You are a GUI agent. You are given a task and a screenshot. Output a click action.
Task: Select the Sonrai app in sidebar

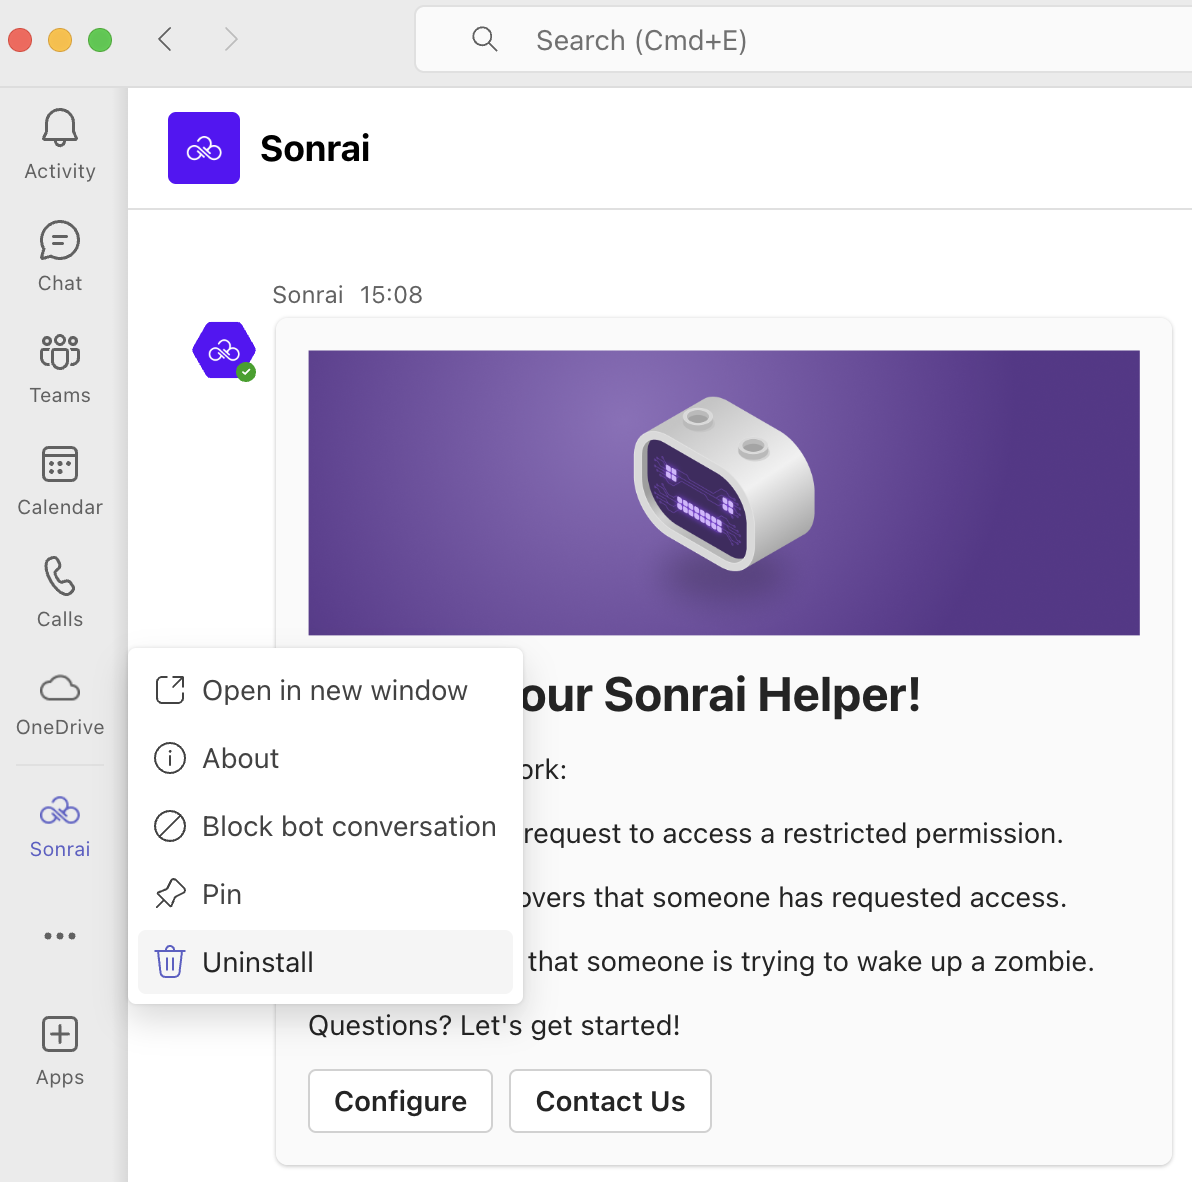[59, 826]
